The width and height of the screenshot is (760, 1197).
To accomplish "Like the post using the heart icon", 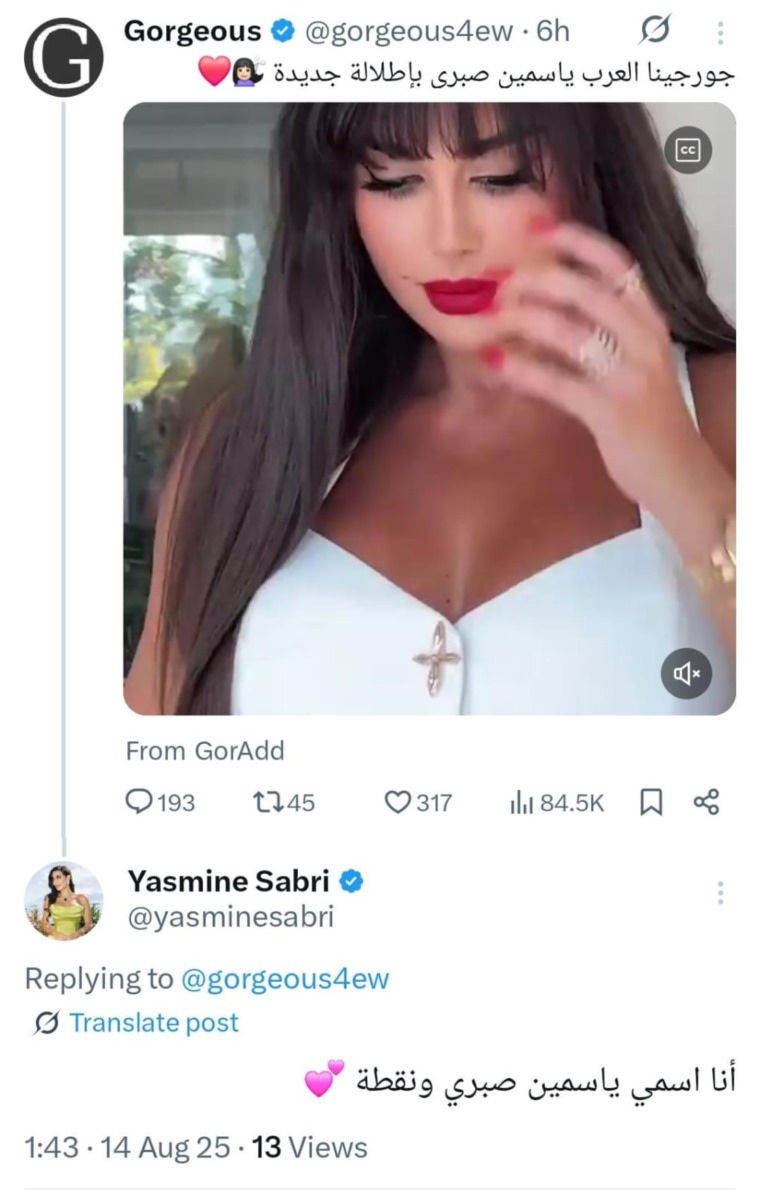I will (398, 802).
